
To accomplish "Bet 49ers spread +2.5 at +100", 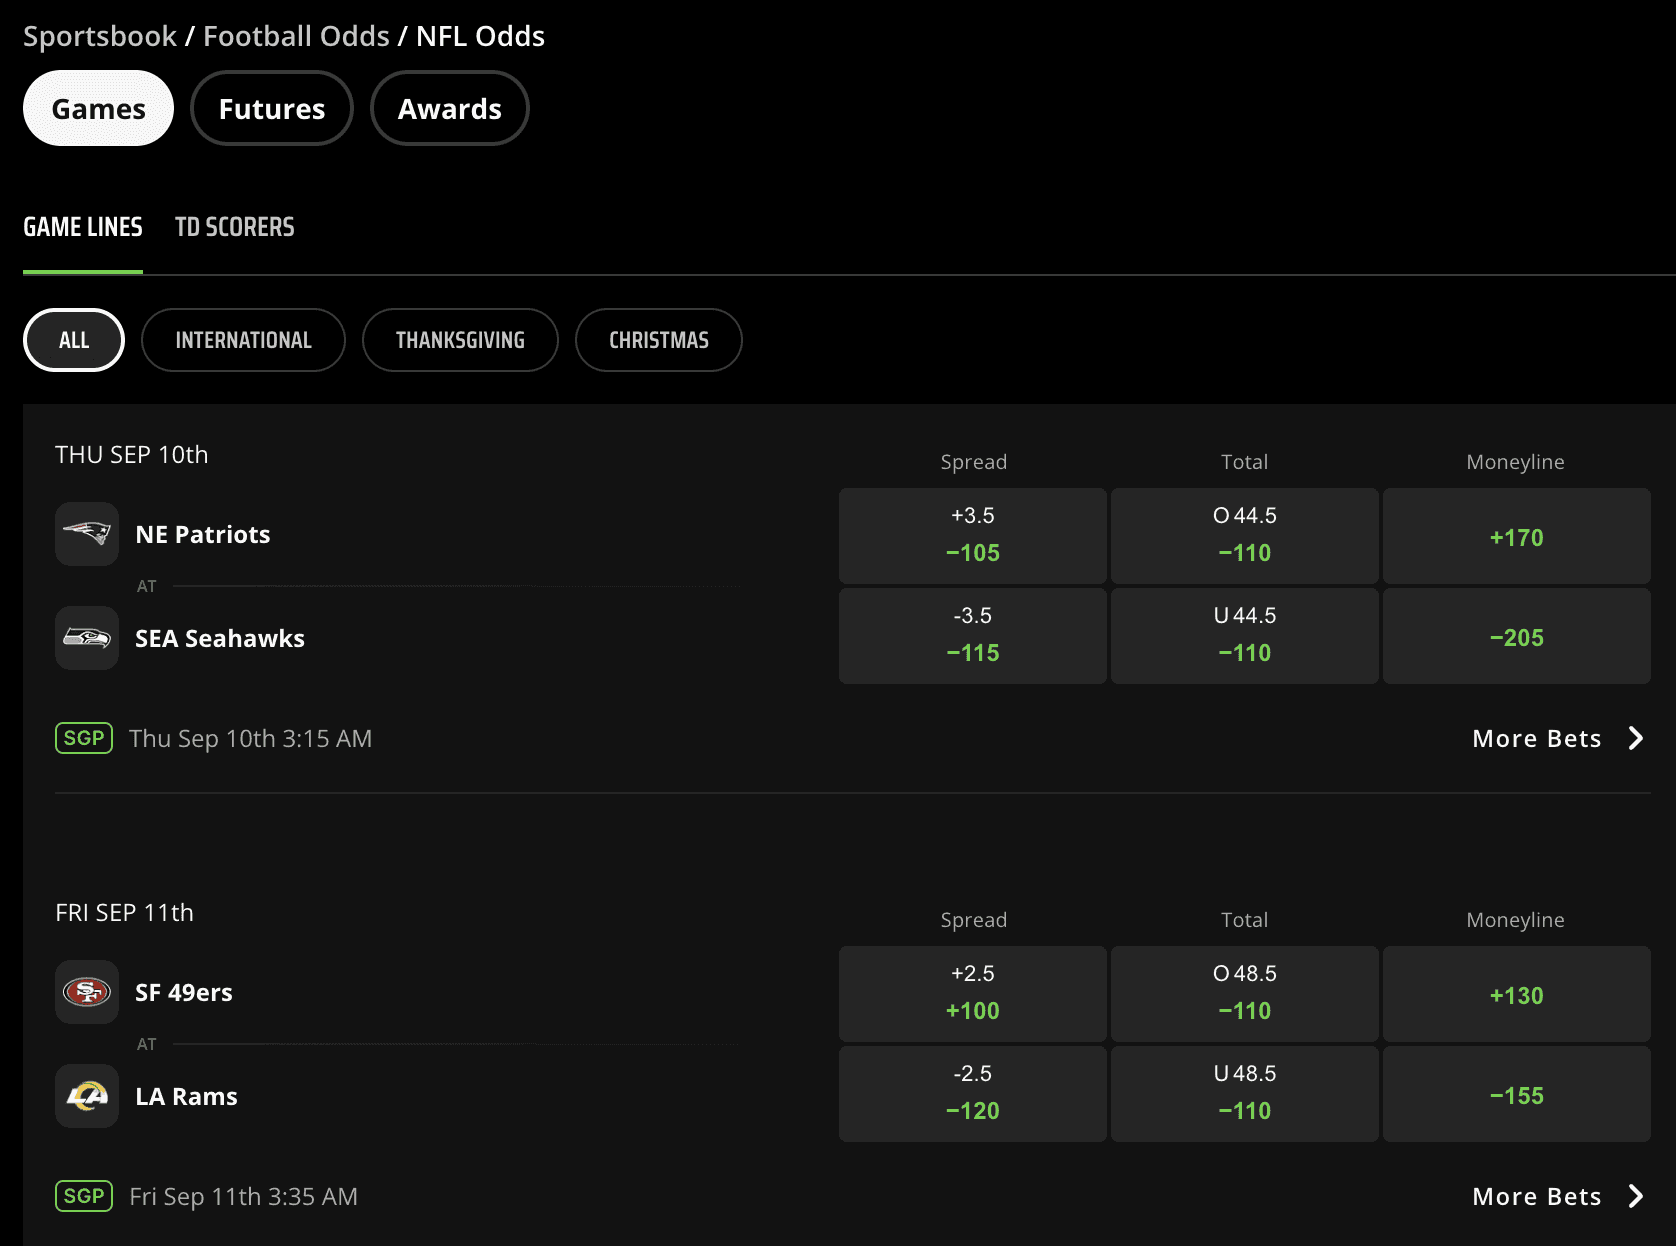I will pos(973,994).
